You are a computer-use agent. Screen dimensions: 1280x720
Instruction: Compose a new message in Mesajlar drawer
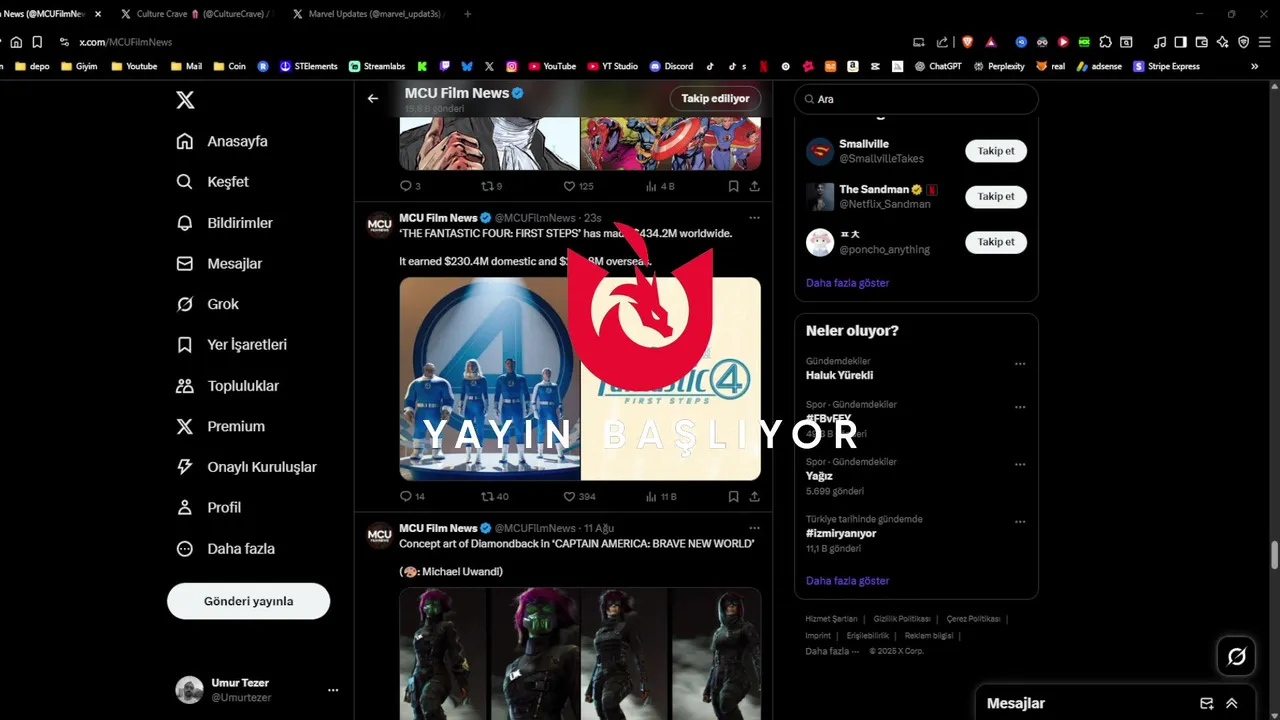click(1207, 703)
